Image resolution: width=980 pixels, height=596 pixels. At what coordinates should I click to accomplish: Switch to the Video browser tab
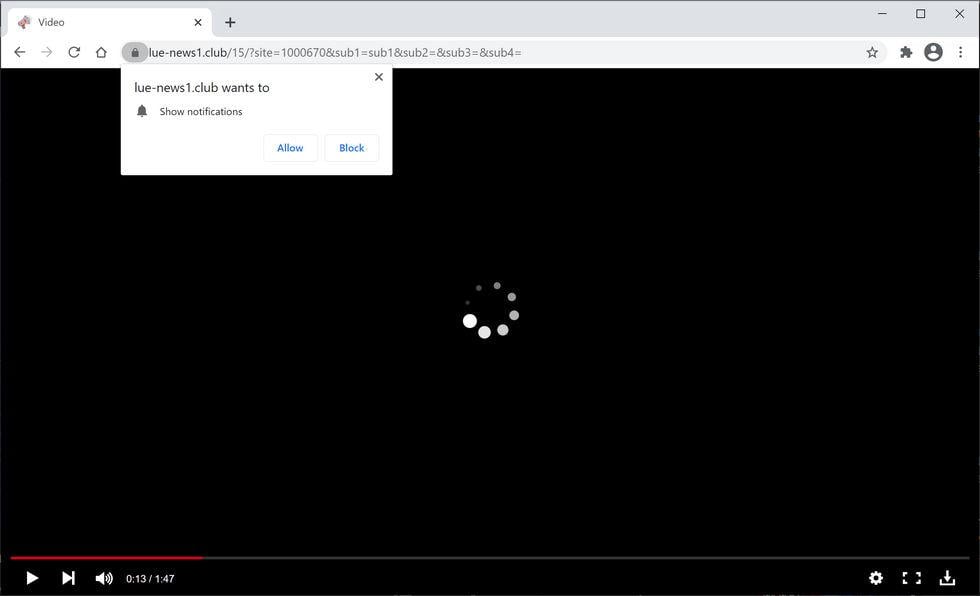click(100, 21)
